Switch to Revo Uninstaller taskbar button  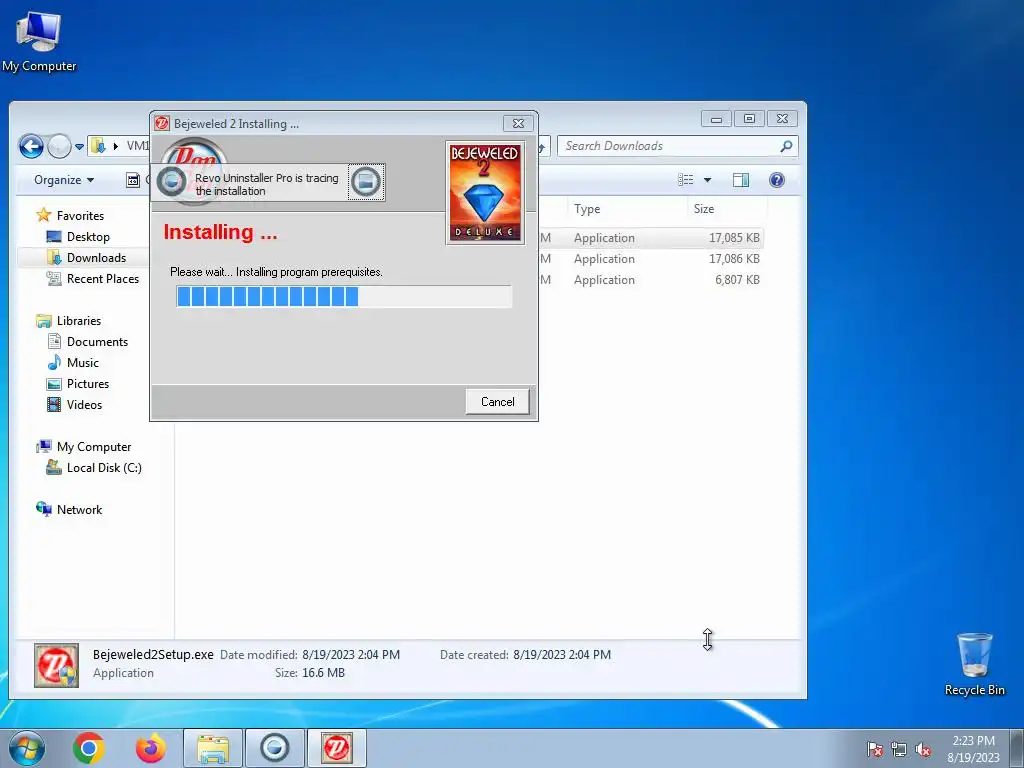(x=275, y=748)
